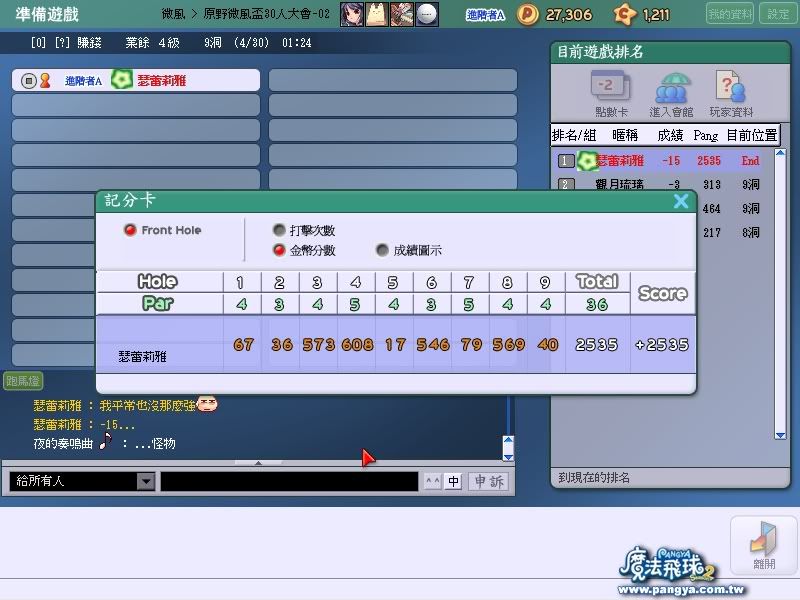Click the 成績 column header
Image resolution: width=800 pixels, height=600 pixels.
tap(670, 135)
